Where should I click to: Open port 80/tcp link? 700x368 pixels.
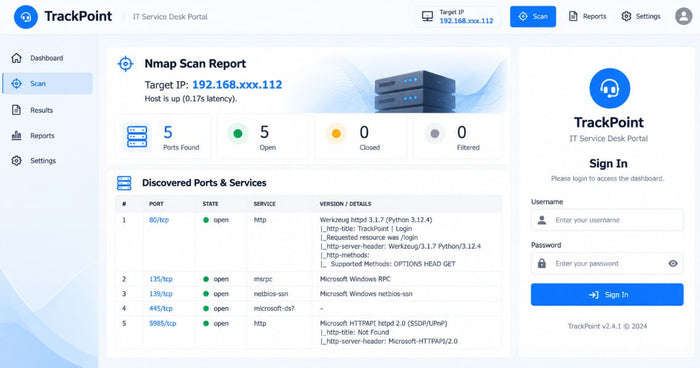click(x=159, y=220)
